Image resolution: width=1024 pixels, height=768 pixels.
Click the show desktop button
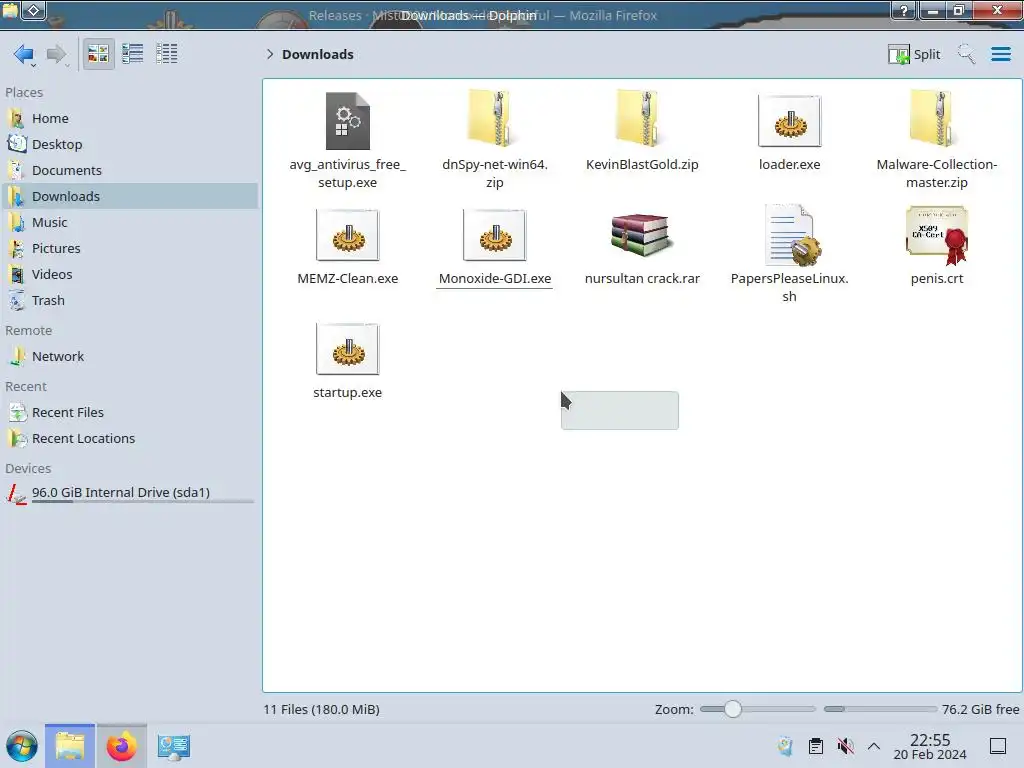(x=998, y=746)
